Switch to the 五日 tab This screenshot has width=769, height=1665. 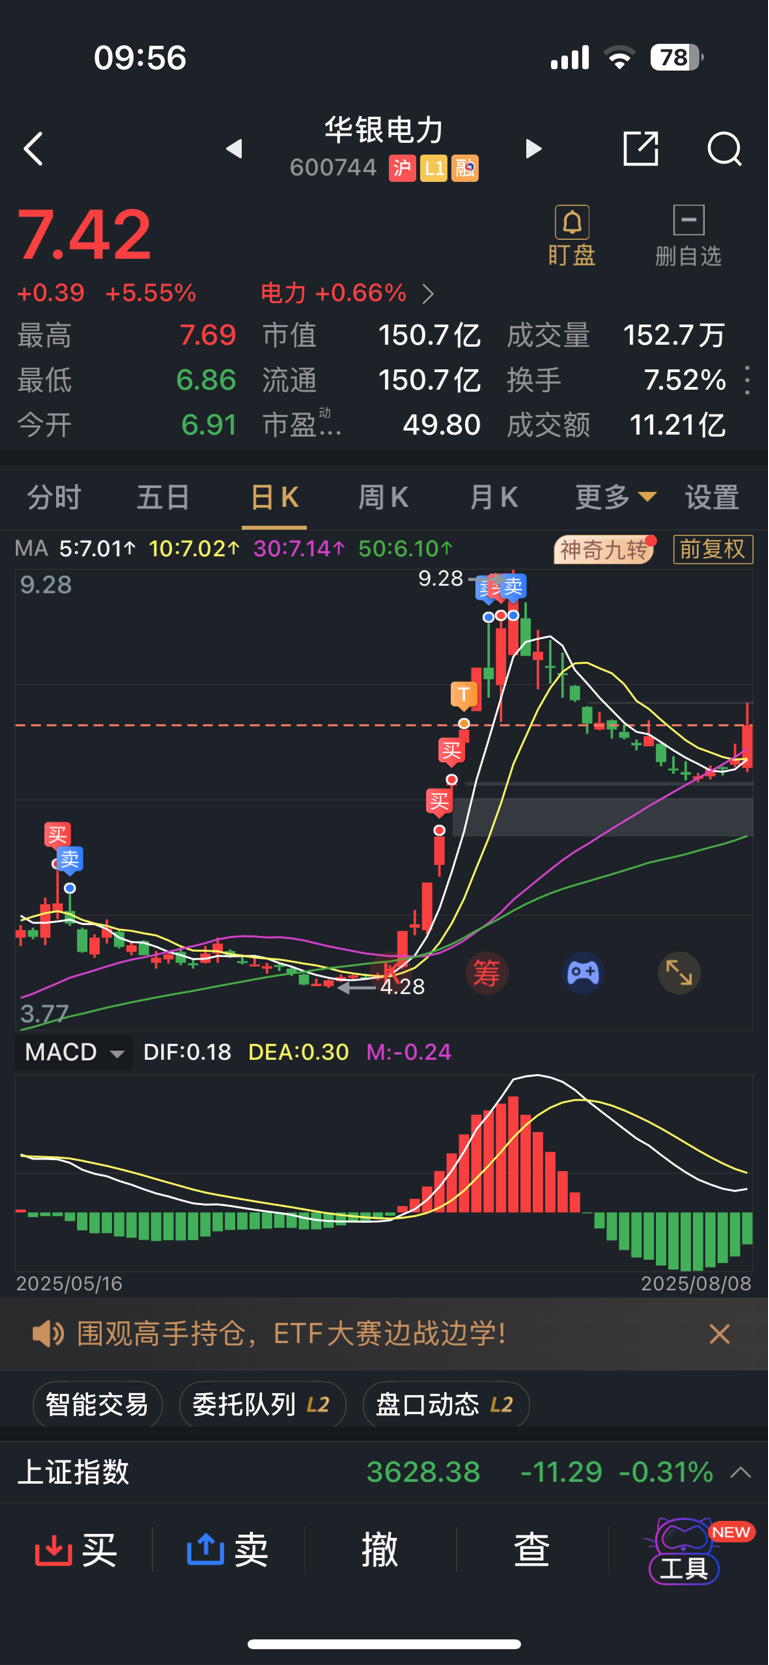click(x=163, y=497)
